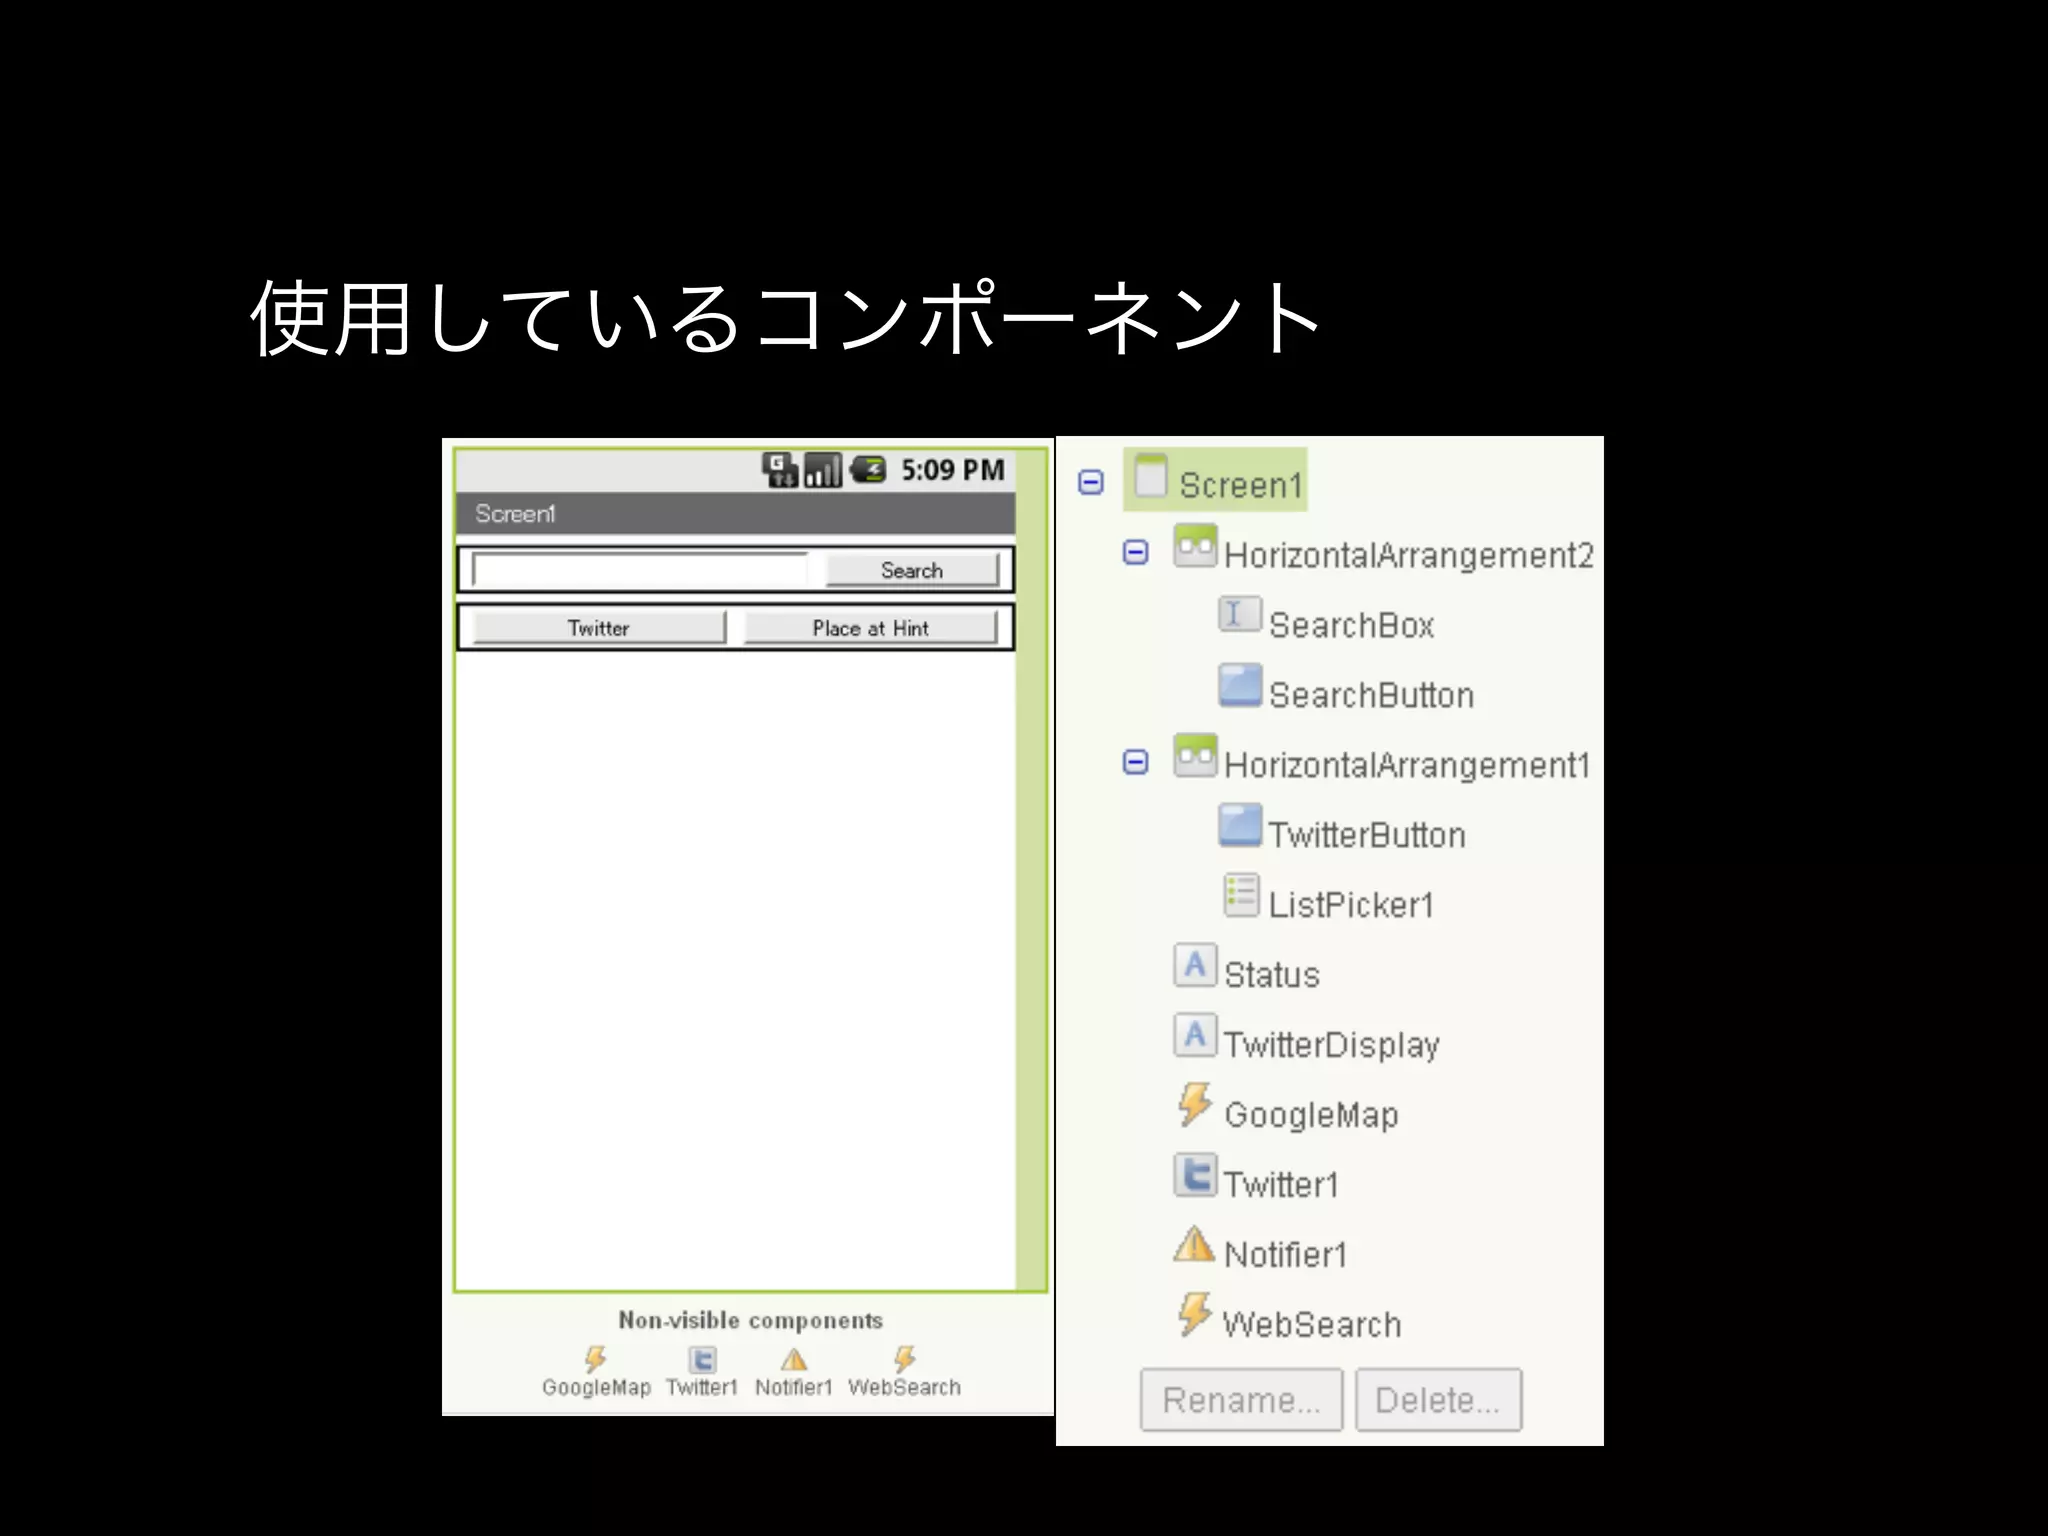The width and height of the screenshot is (2048, 1536).
Task: Click the search text box in phone preview
Action: pos(640,570)
